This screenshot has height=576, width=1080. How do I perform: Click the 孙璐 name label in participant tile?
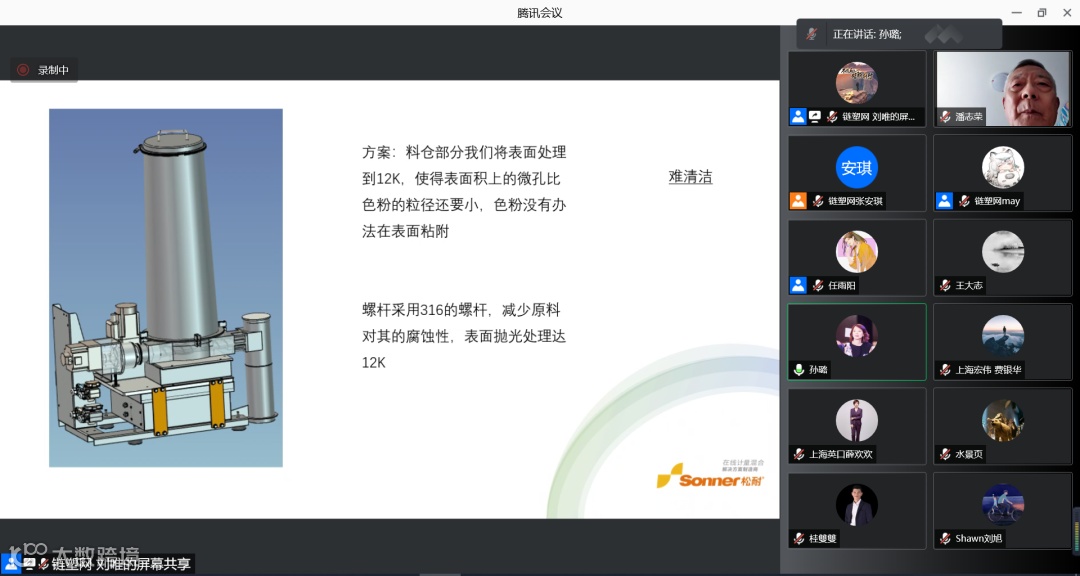pos(818,370)
